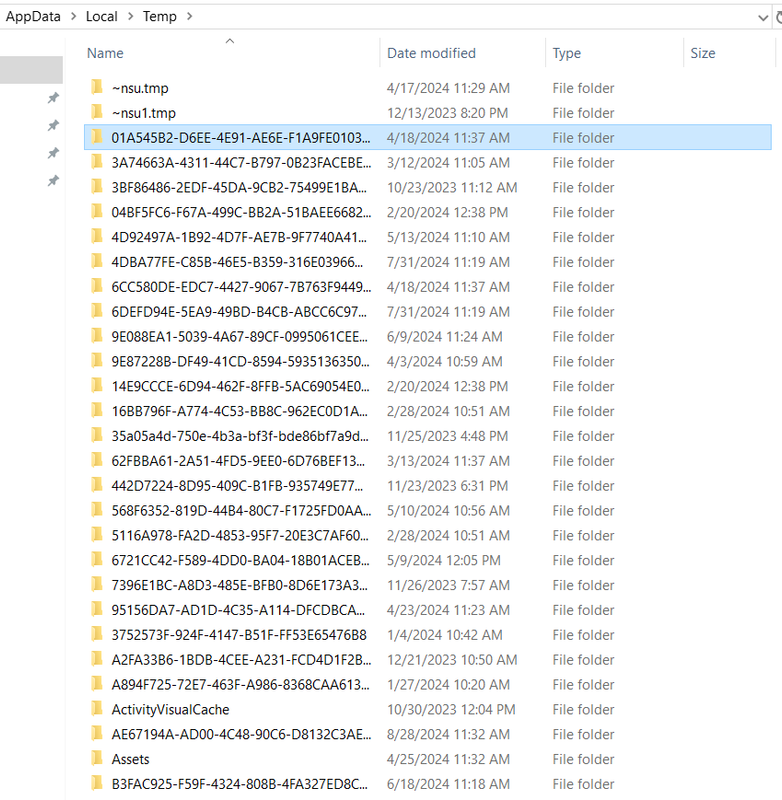Viewport: 782px width, 800px height.
Task: Click folder icon for 04BF5FC6-F67A-499C entry
Action: 97,212
